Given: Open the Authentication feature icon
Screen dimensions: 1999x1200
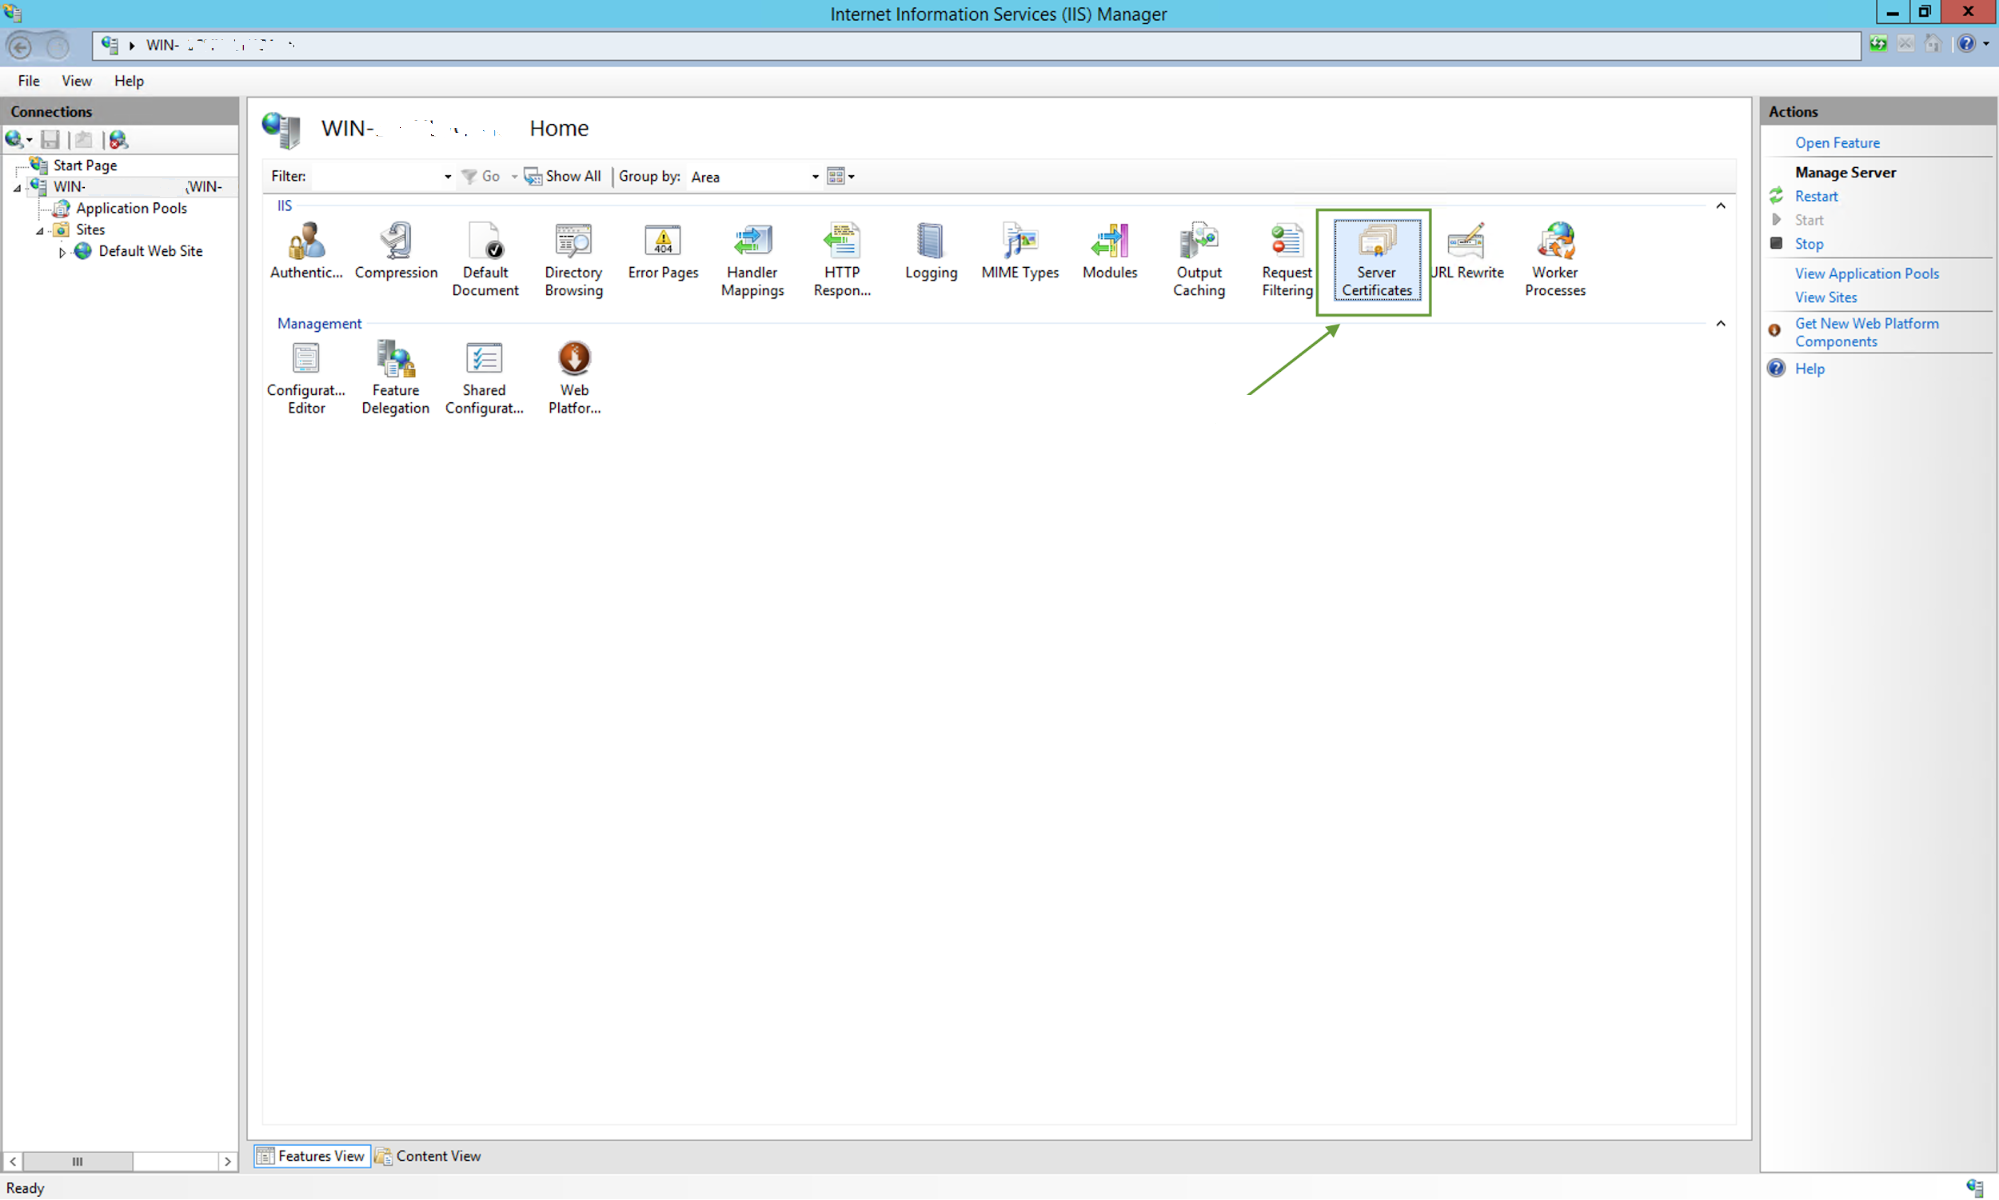Looking at the screenshot, I should point(306,251).
